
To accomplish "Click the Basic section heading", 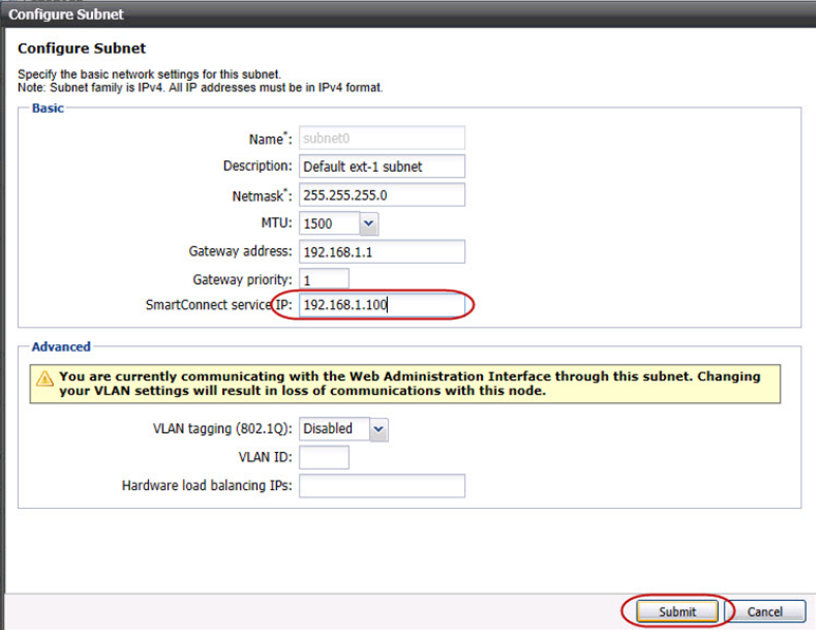I will 48,108.
